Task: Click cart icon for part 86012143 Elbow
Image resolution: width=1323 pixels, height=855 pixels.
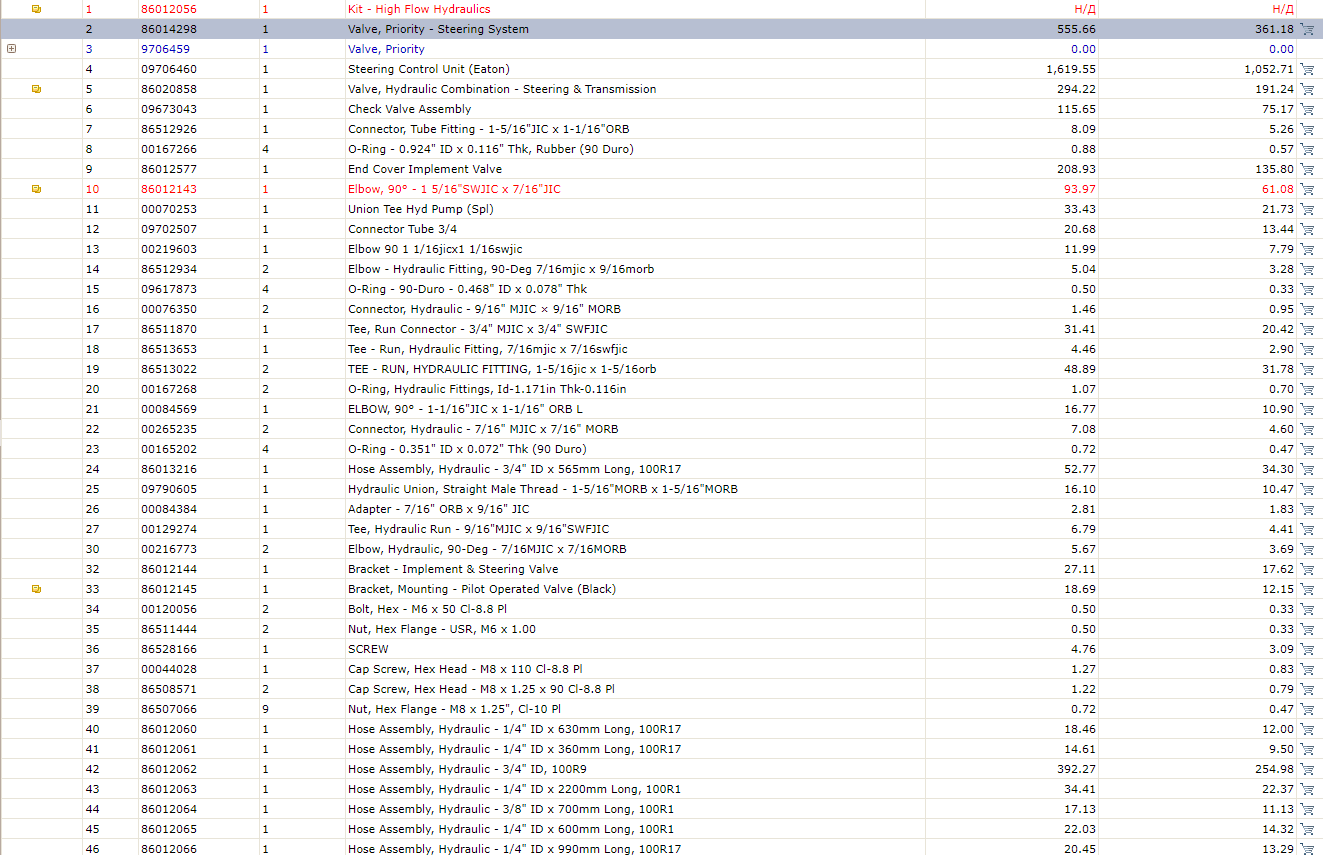Action: coord(1307,189)
